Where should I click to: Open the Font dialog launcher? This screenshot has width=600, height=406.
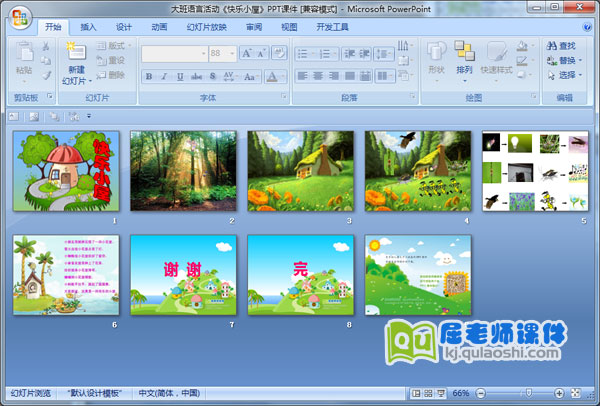[284, 96]
